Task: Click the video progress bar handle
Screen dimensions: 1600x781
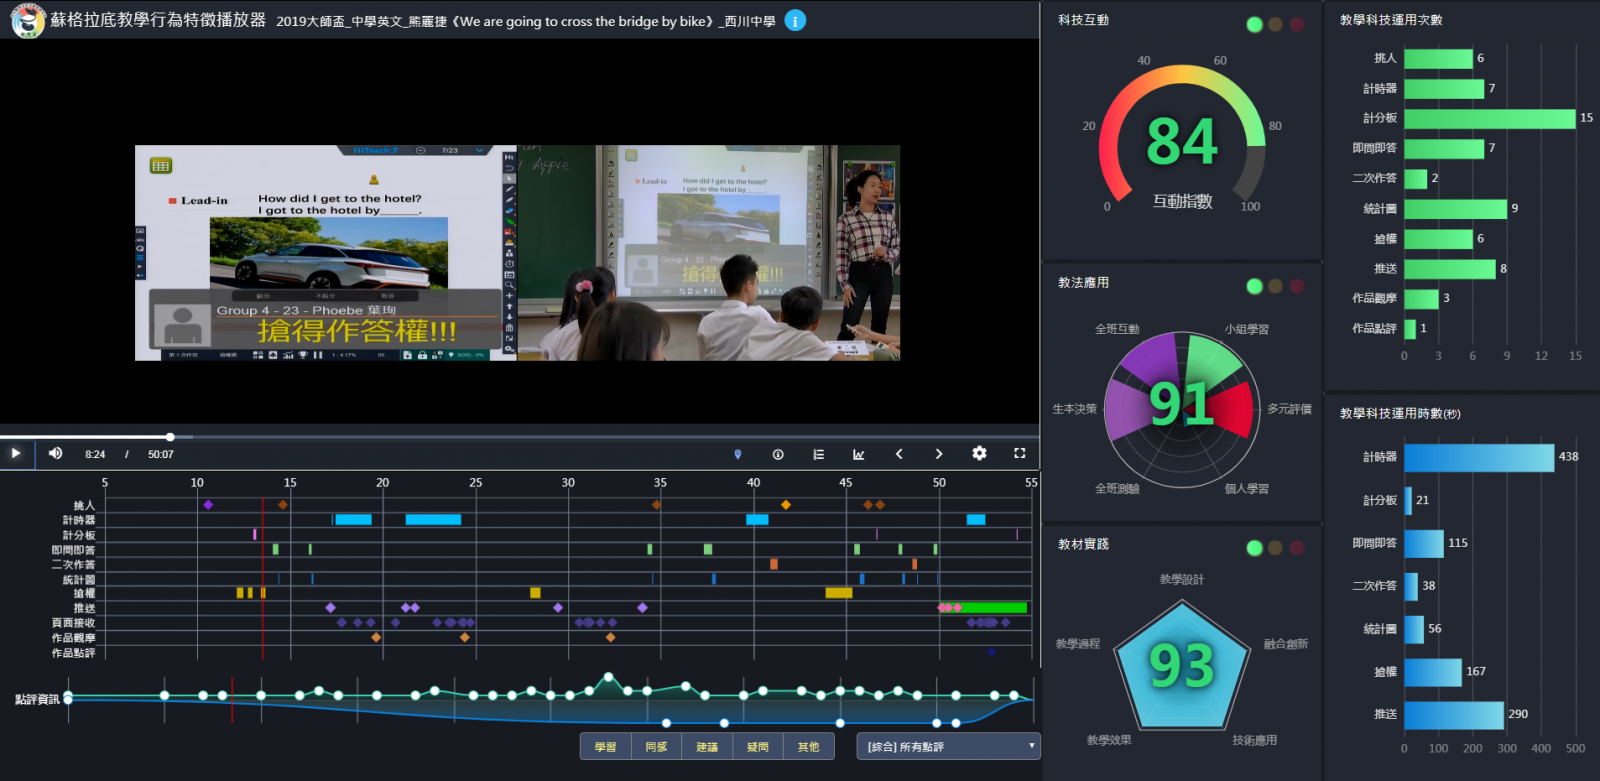Action: (170, 437)
